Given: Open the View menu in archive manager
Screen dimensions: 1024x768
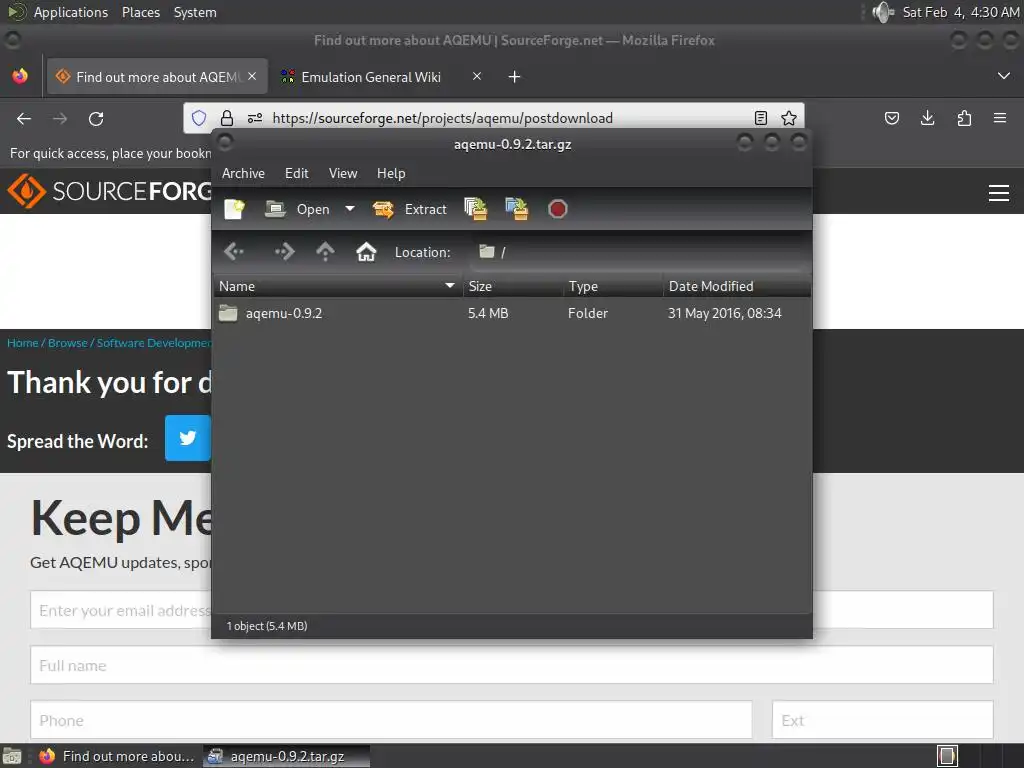Looking at the screenshot, I should pos(343,173).
